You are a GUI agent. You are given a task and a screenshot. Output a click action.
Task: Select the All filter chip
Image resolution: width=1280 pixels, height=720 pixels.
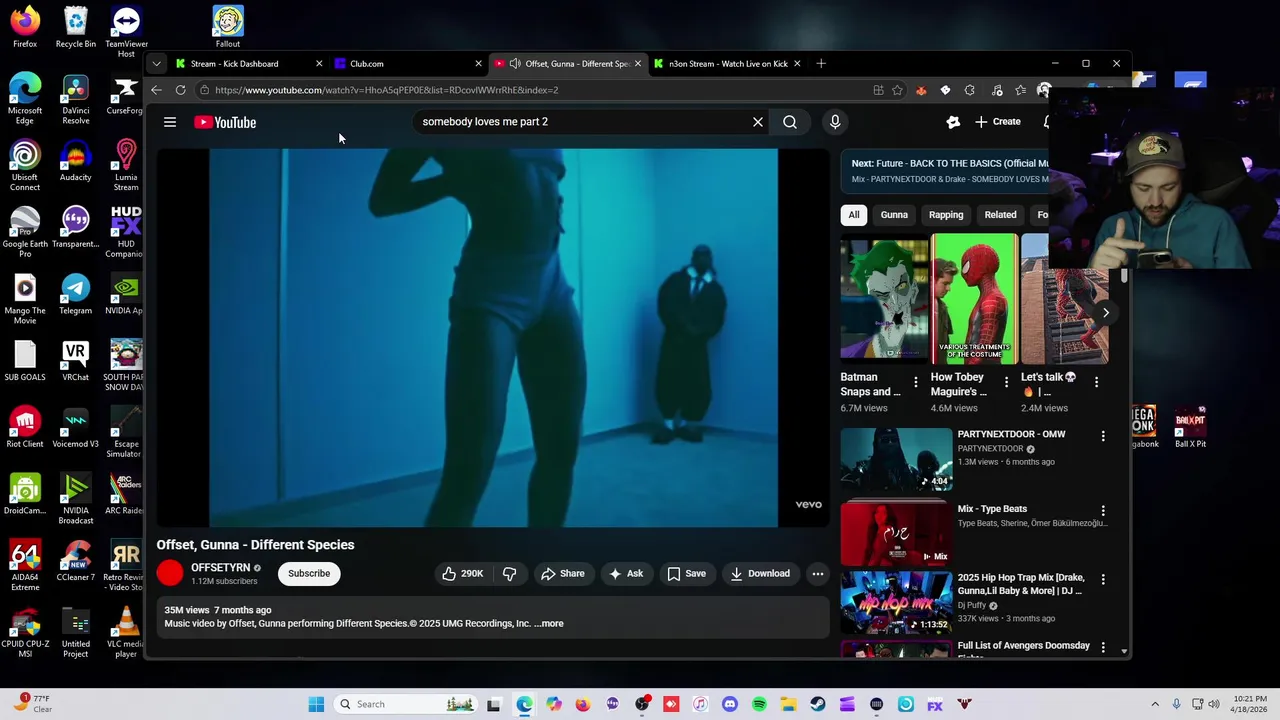point(854,215)
